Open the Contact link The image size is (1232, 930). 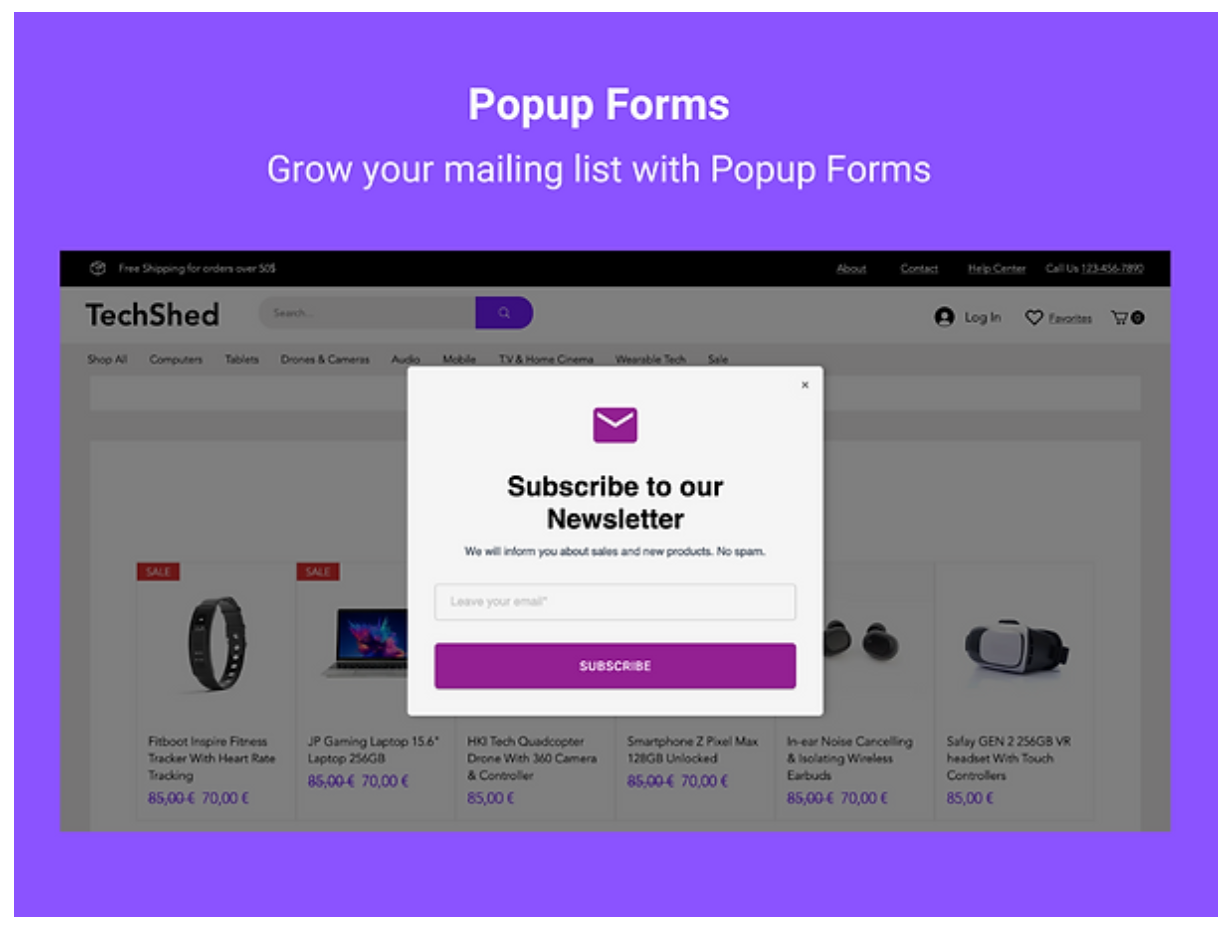point(919,269)
